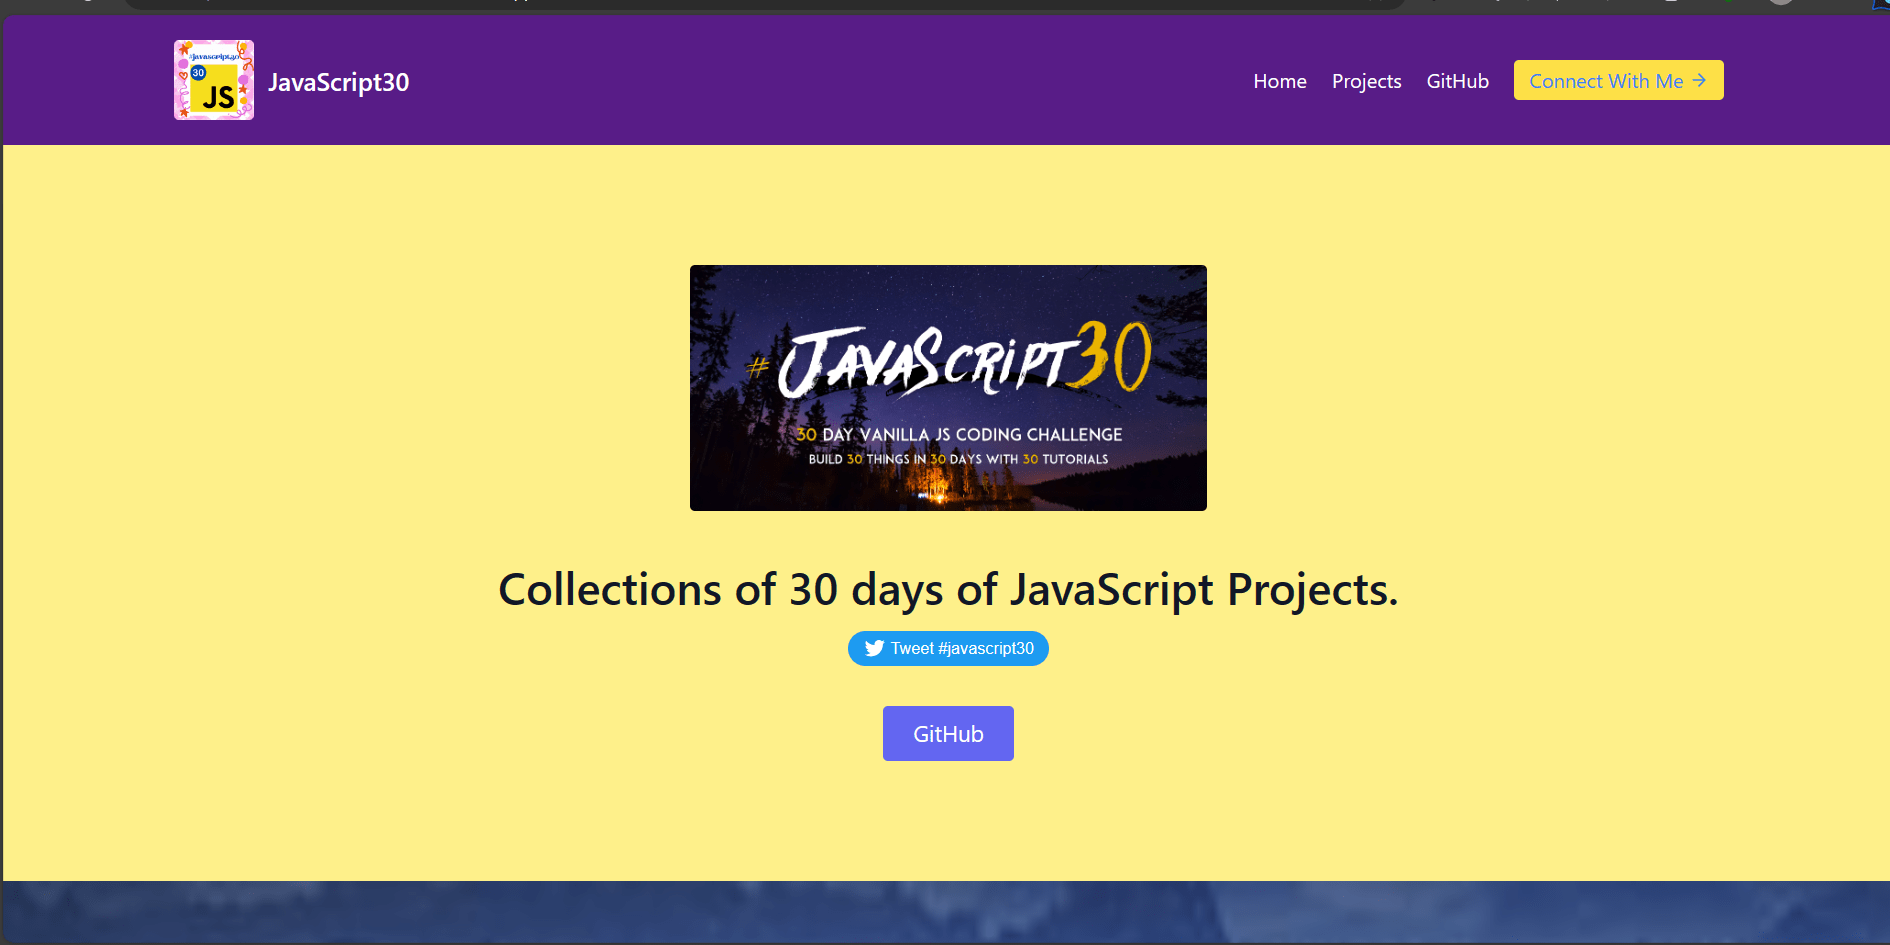The image size is (1890, 945).
Task: Click the yellow hash symbol in banner
Action: tap(758, 368)
